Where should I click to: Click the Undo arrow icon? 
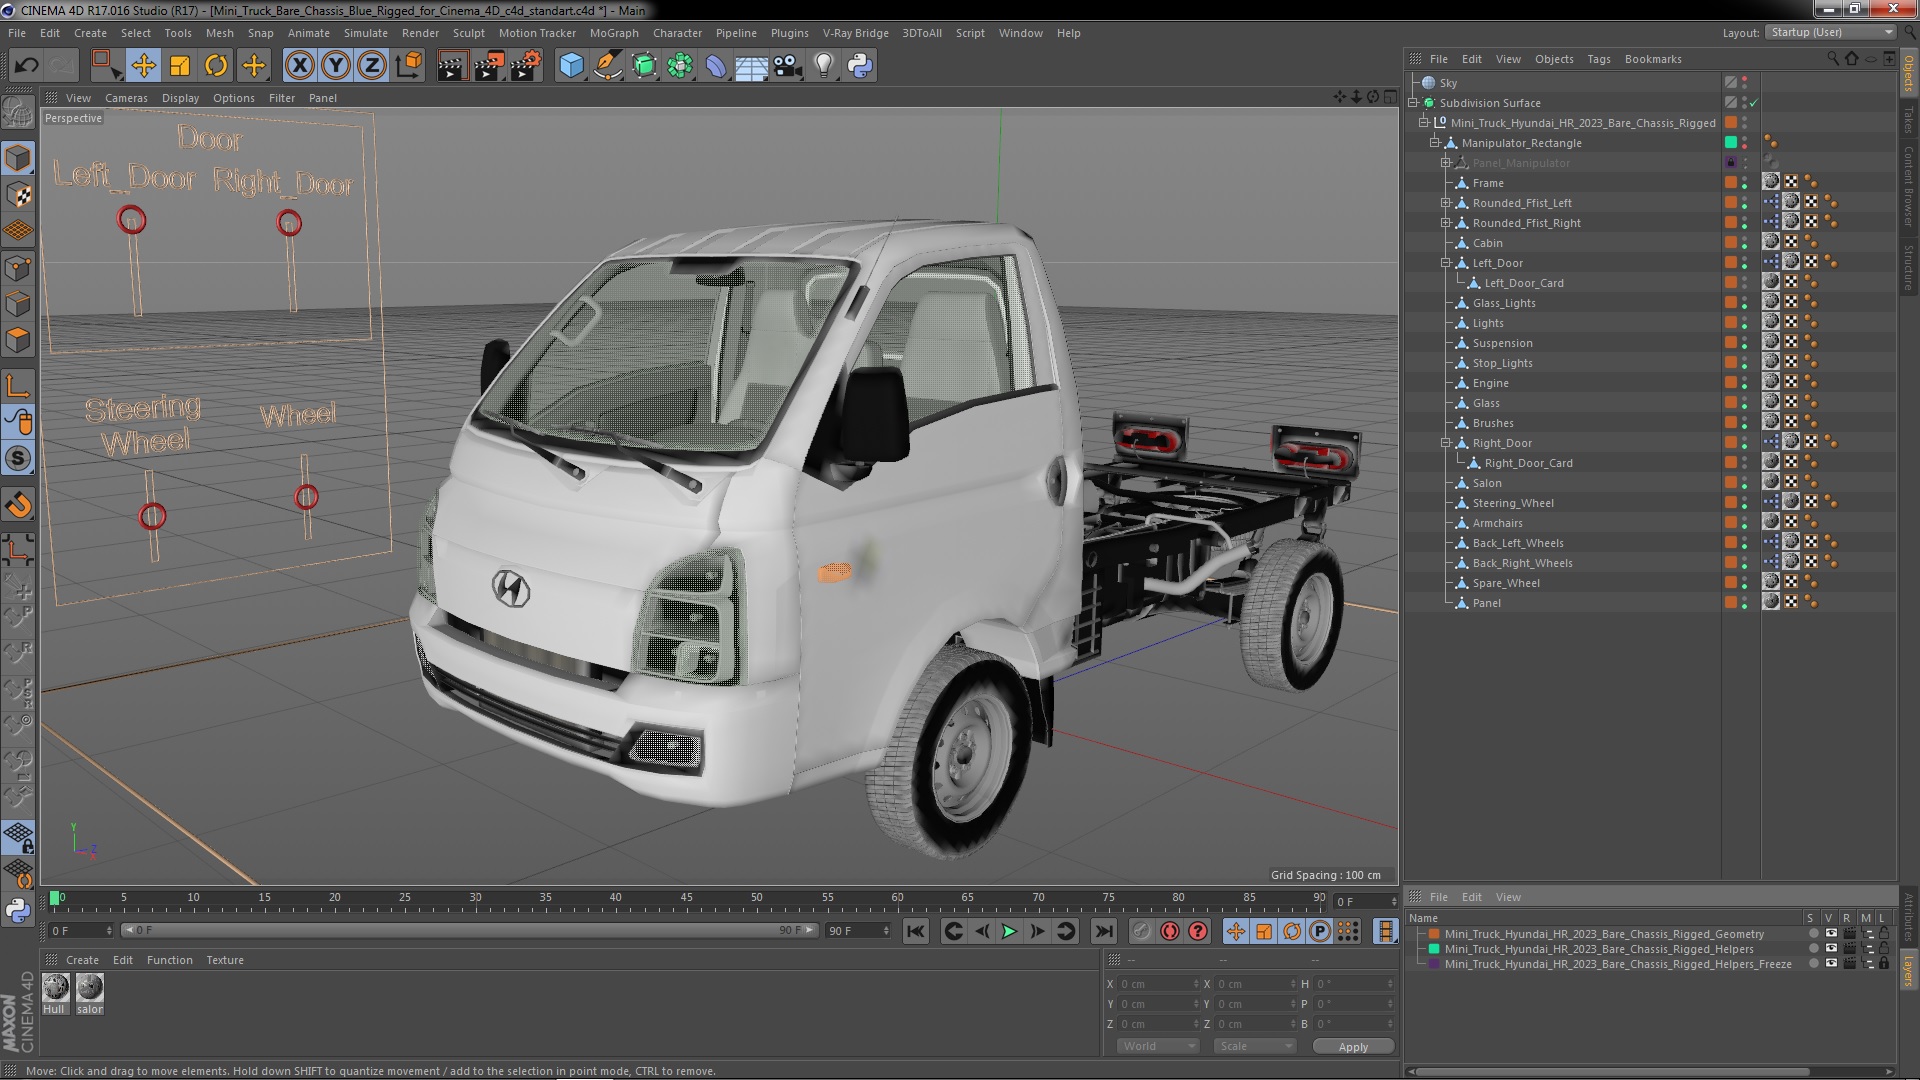pyautogui.click(x=26, y=66)
